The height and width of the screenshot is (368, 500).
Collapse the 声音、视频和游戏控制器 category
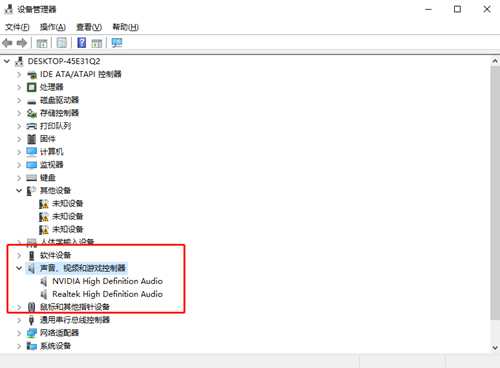(19, 268)
